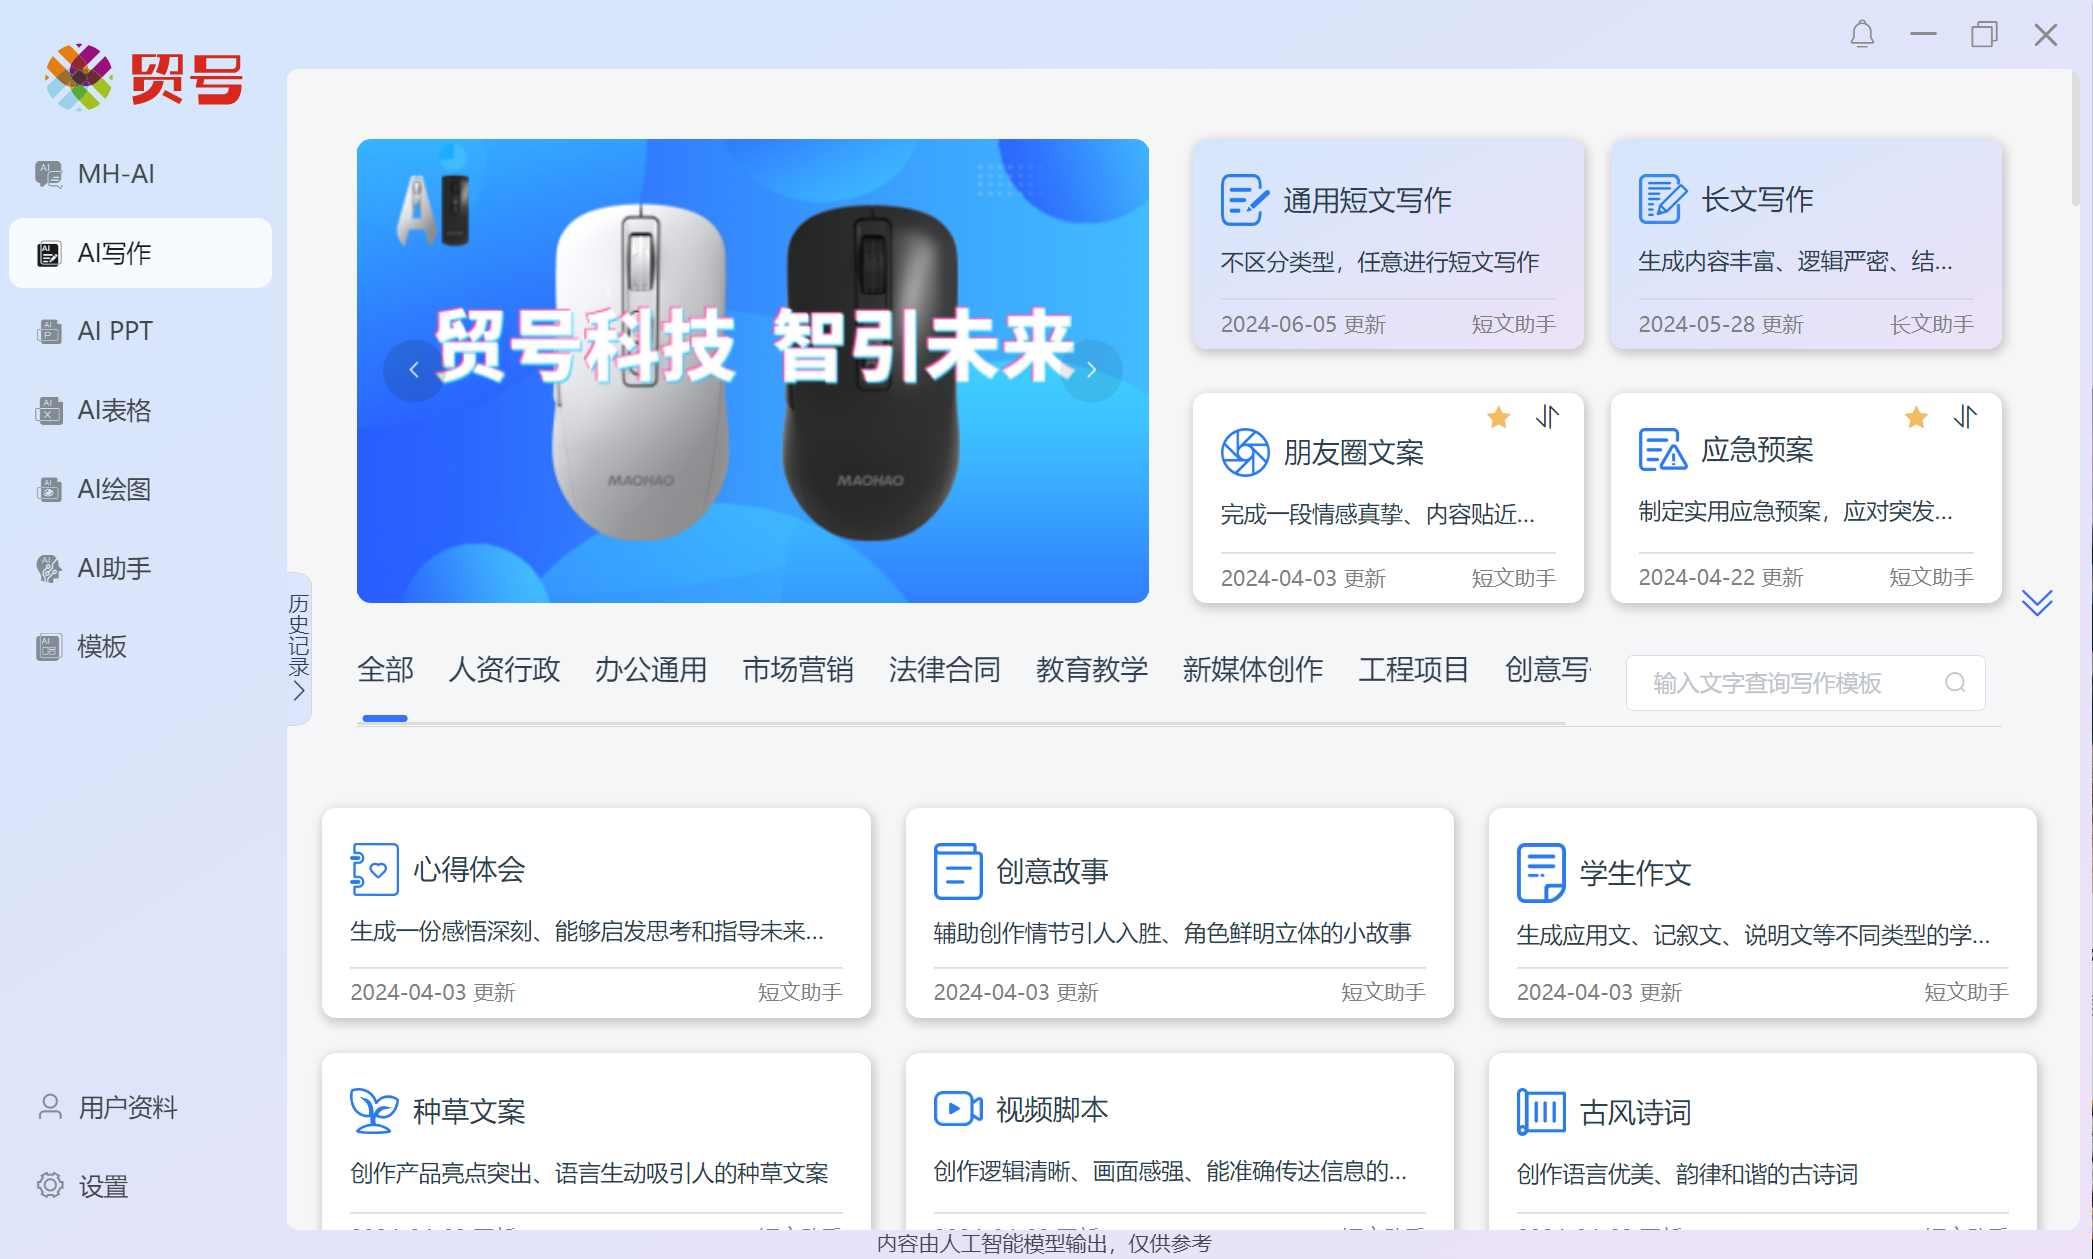Viewport: 2093px width, 1259px height.
Task: Select the 市场营销 category tab
Action: pyautogui.click(x=798, y=670)
